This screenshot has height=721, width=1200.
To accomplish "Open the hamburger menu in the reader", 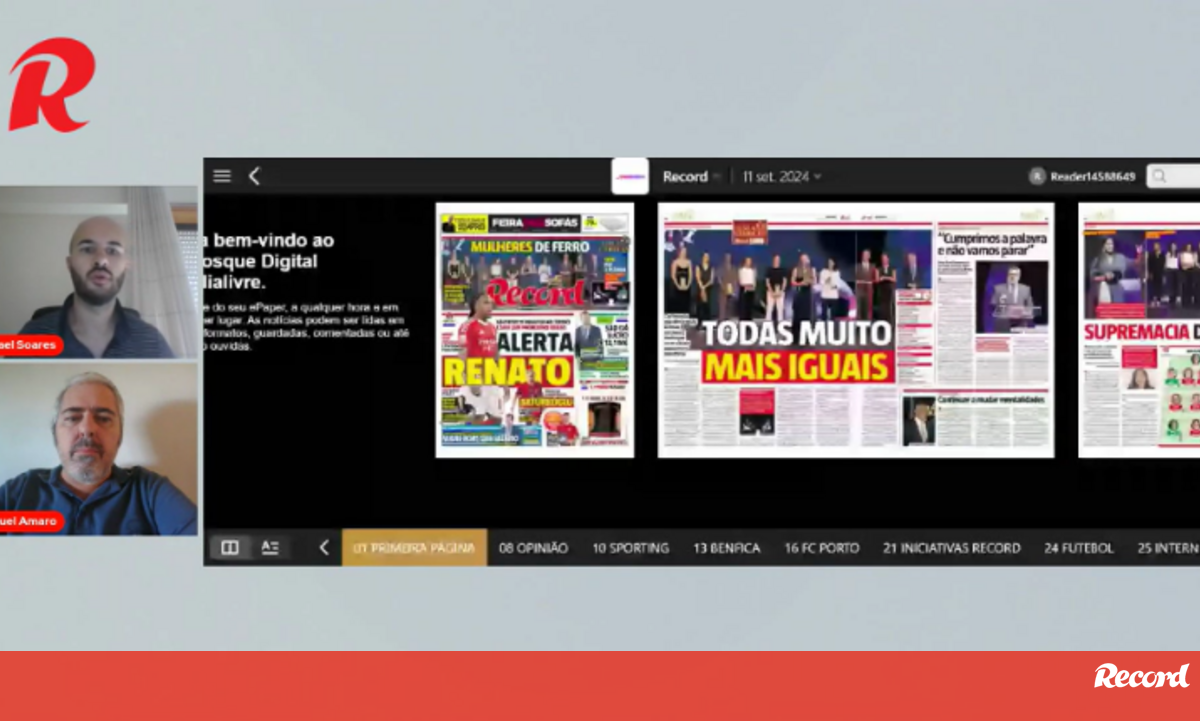I will [x=222, y=176].
